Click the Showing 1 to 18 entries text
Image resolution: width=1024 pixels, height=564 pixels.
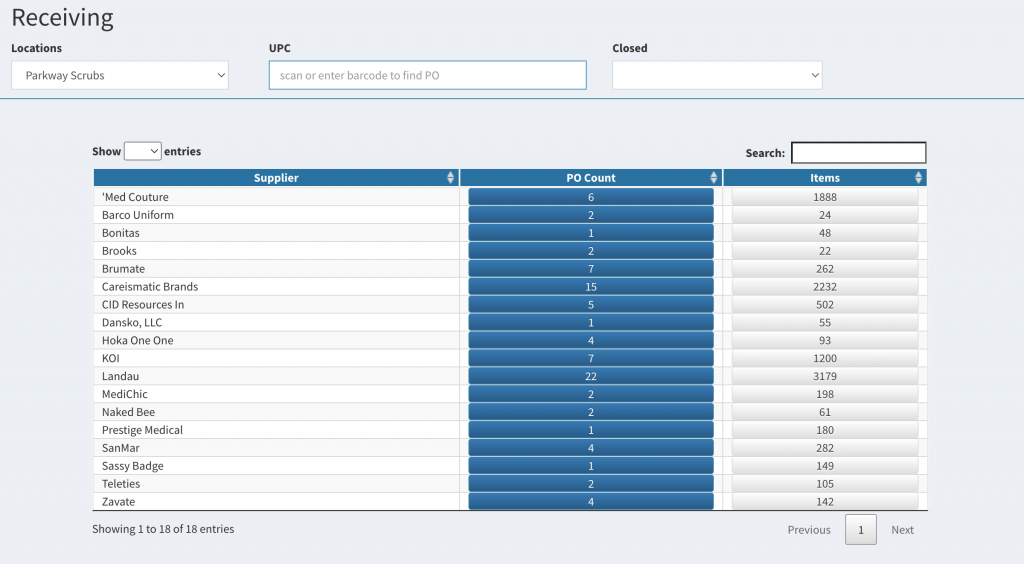163,529
